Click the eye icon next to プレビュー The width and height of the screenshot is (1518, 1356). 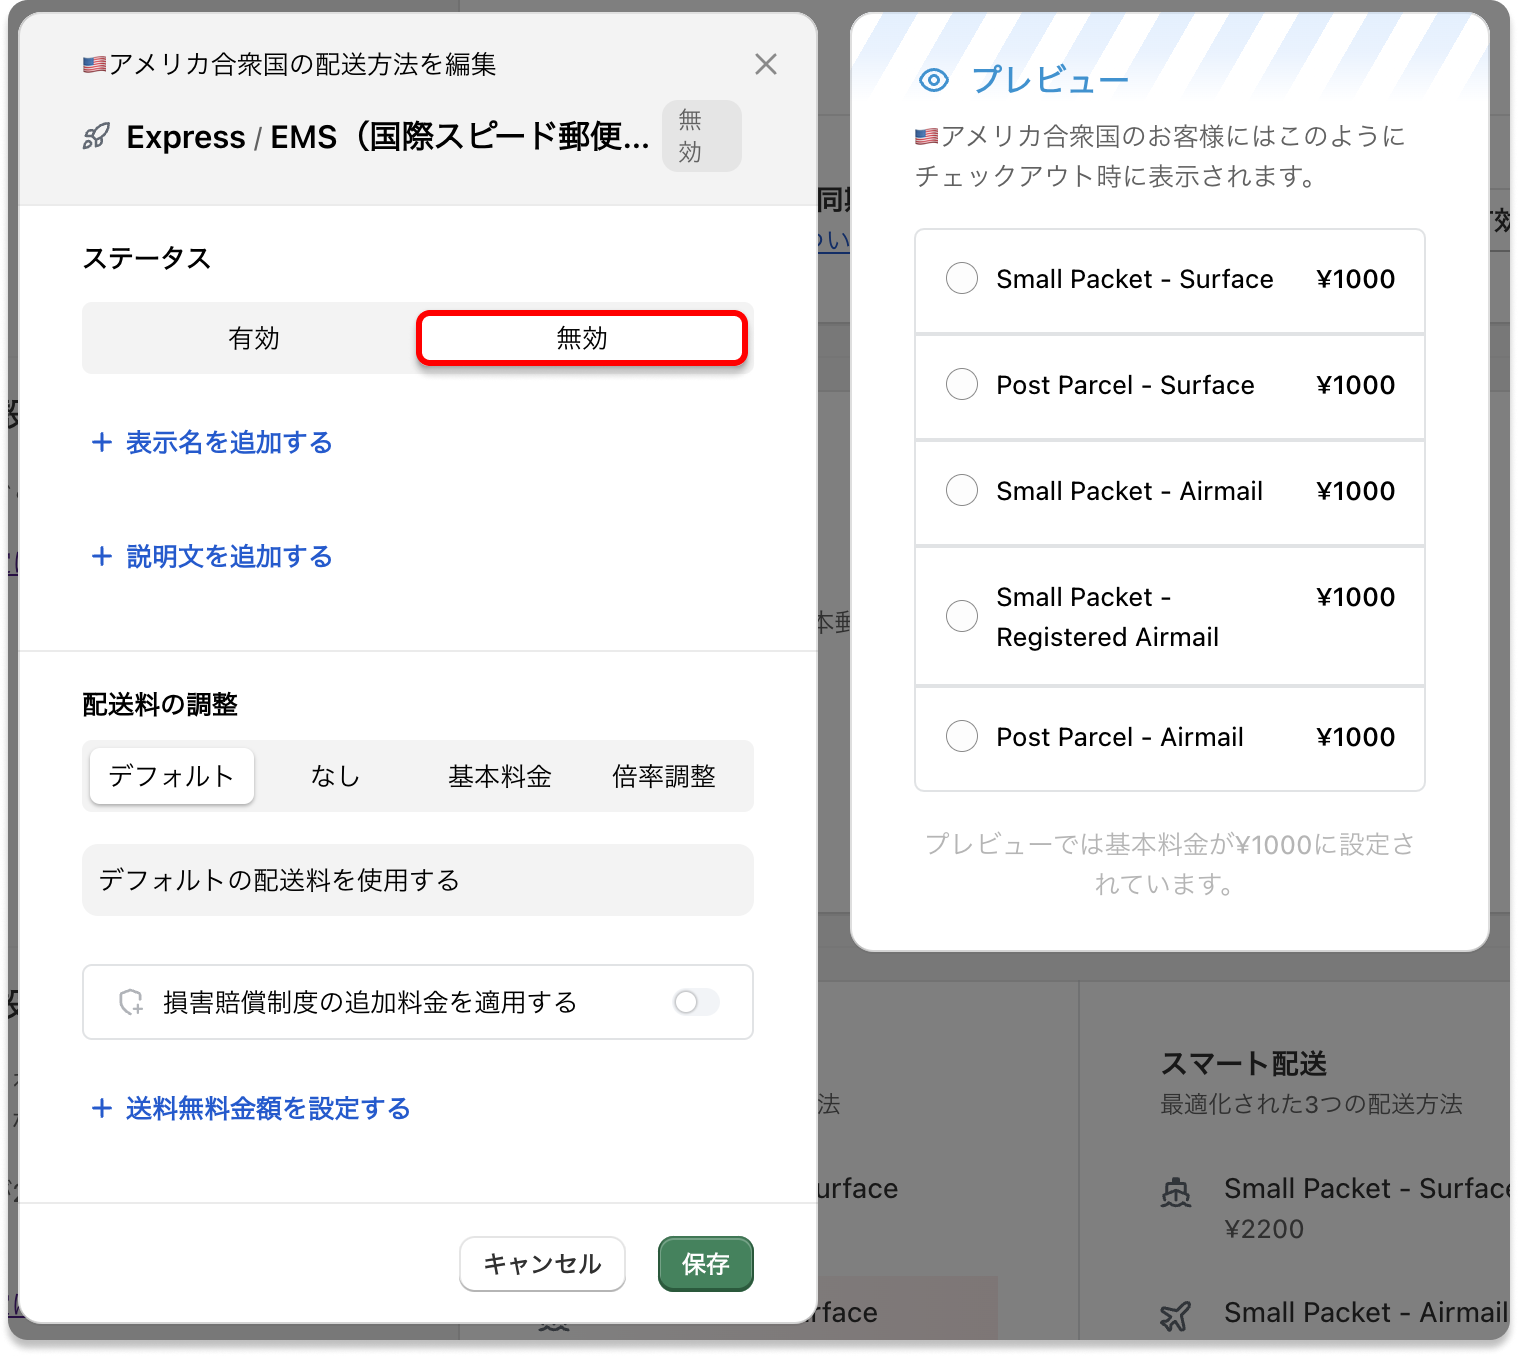tap(933, 80)
